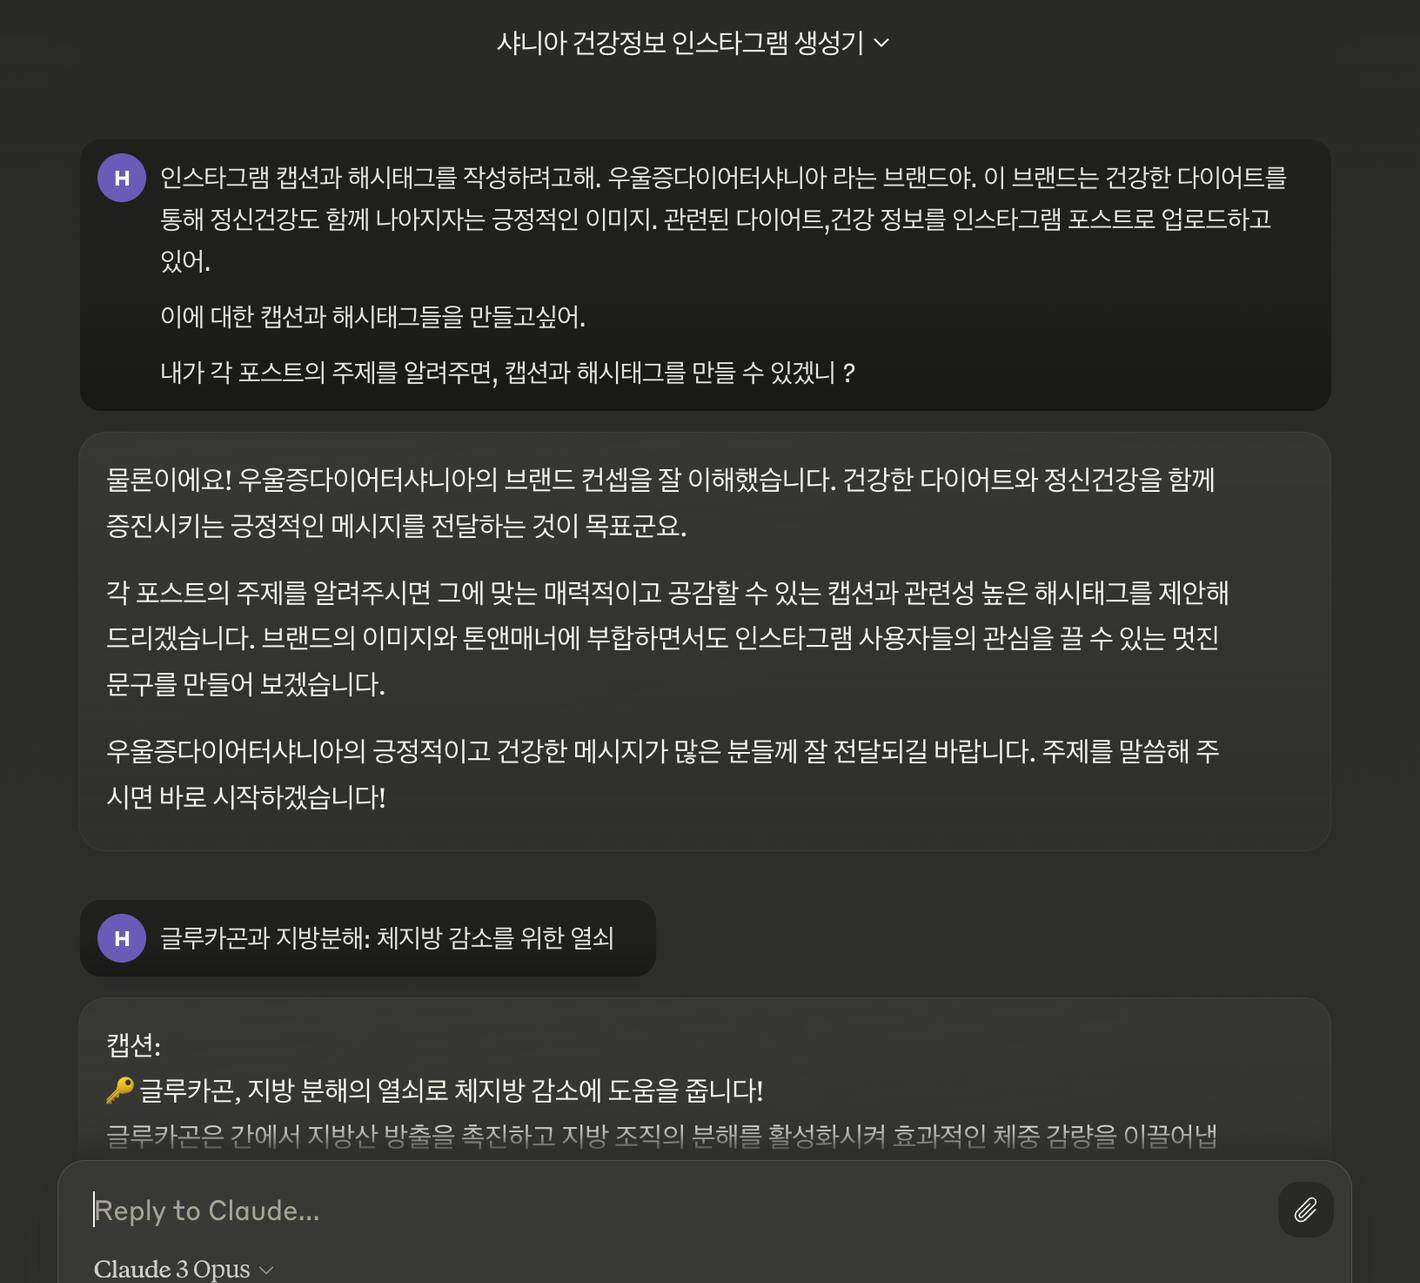Image resolution: width=1420 pixels, height=1283 pixels.
Task: Expand the chevron next to the conversation title
Action: [x=881, y=43]
